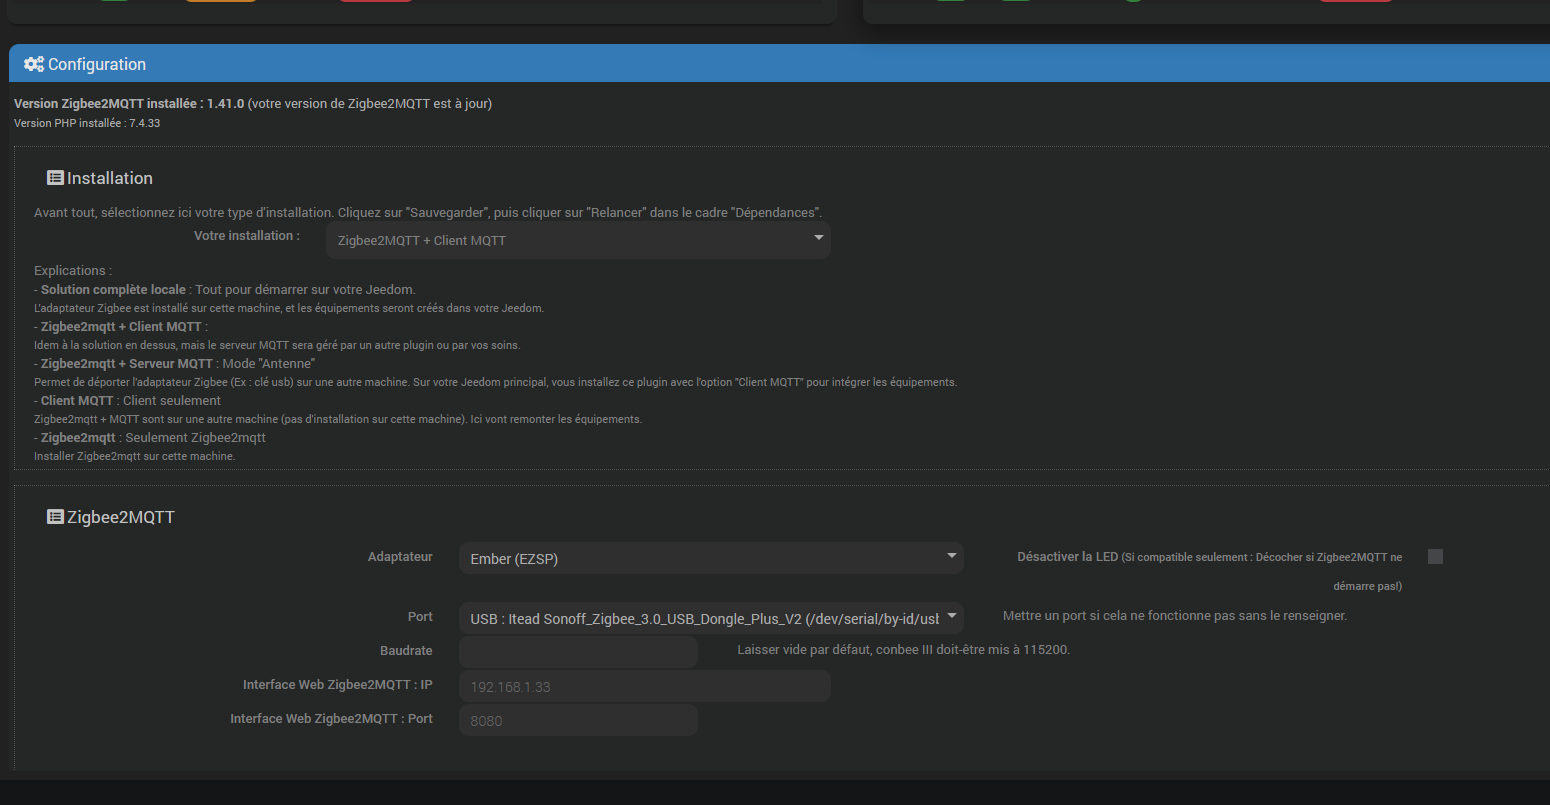Click the Baudrate field label
The width and height of the screenshot is (1550, 805).
tap(406, 651)
